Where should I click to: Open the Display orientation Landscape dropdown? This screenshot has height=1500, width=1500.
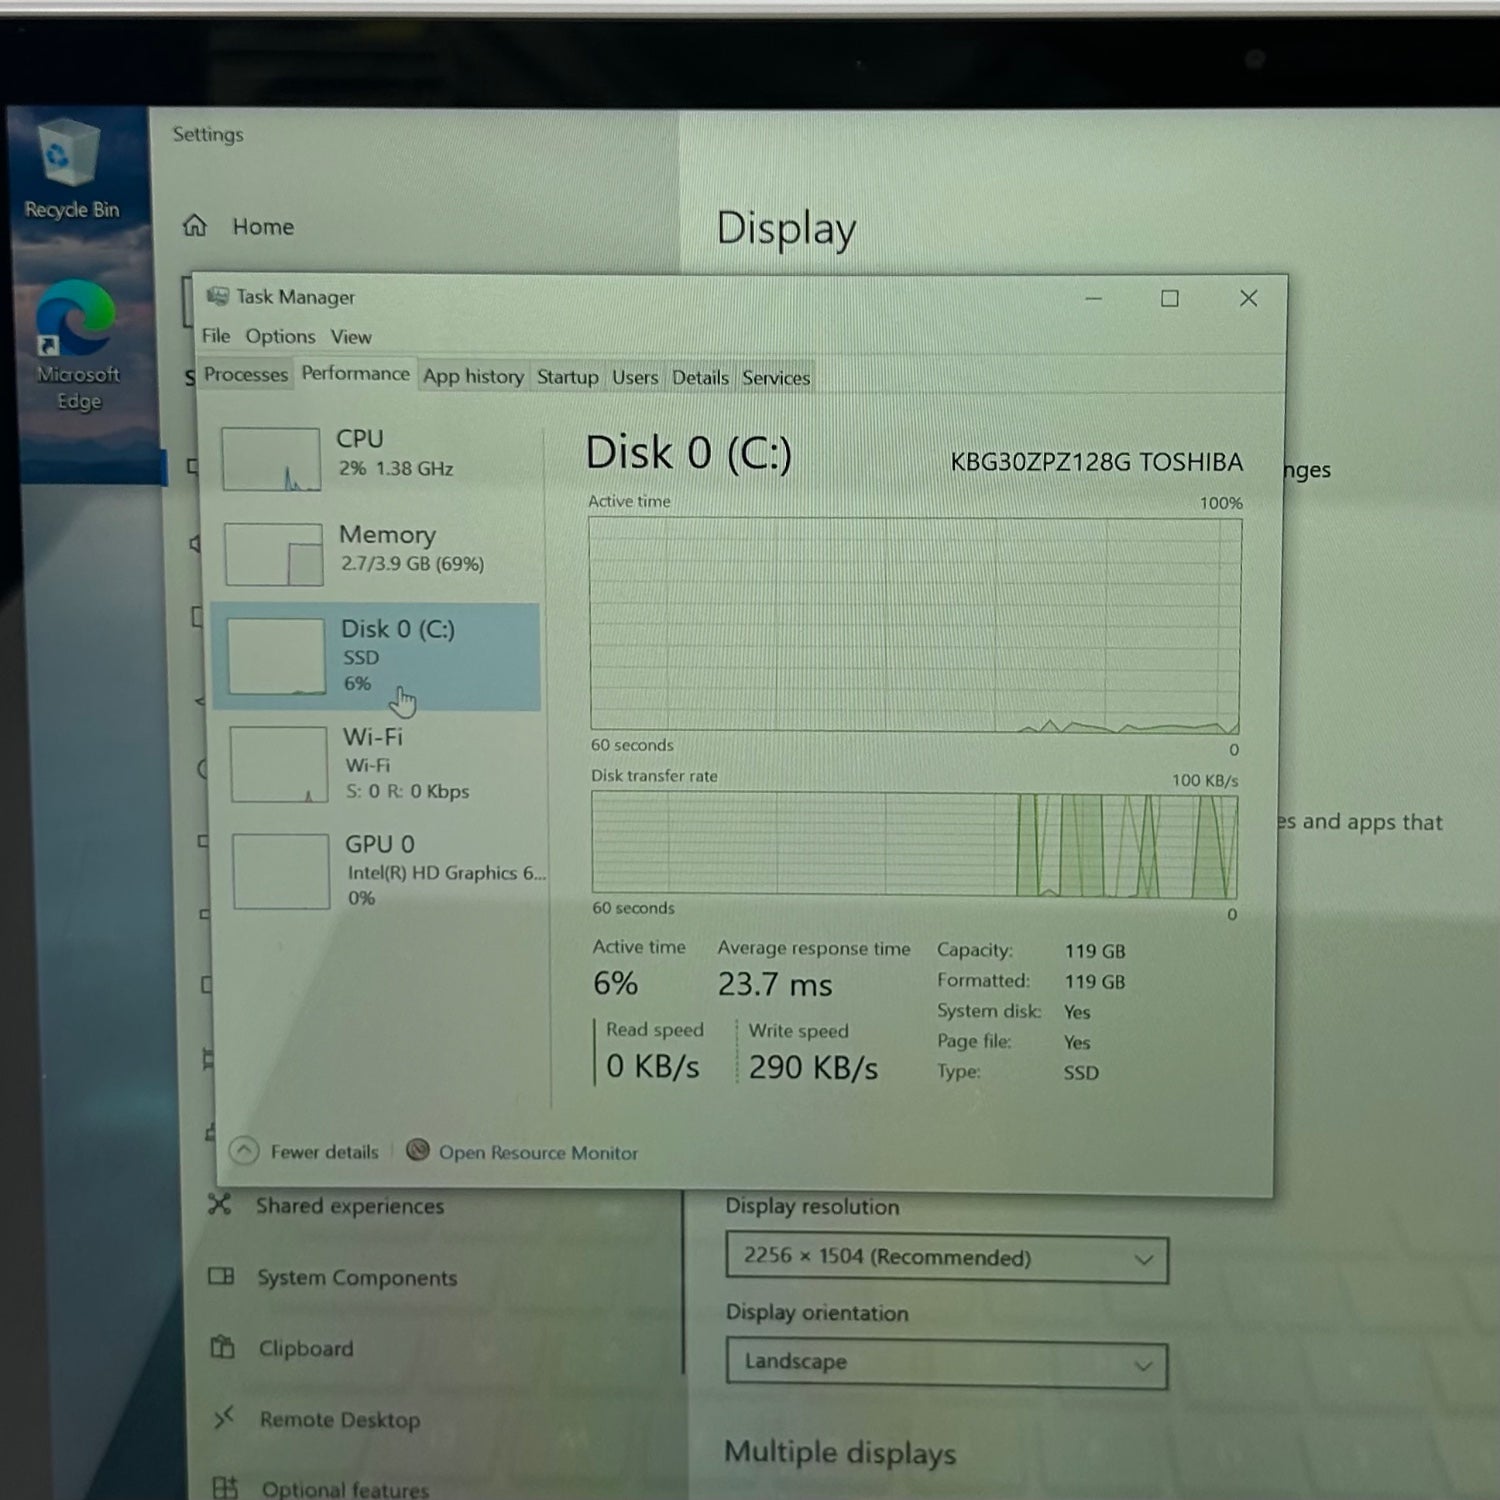tap(946, 1364)
